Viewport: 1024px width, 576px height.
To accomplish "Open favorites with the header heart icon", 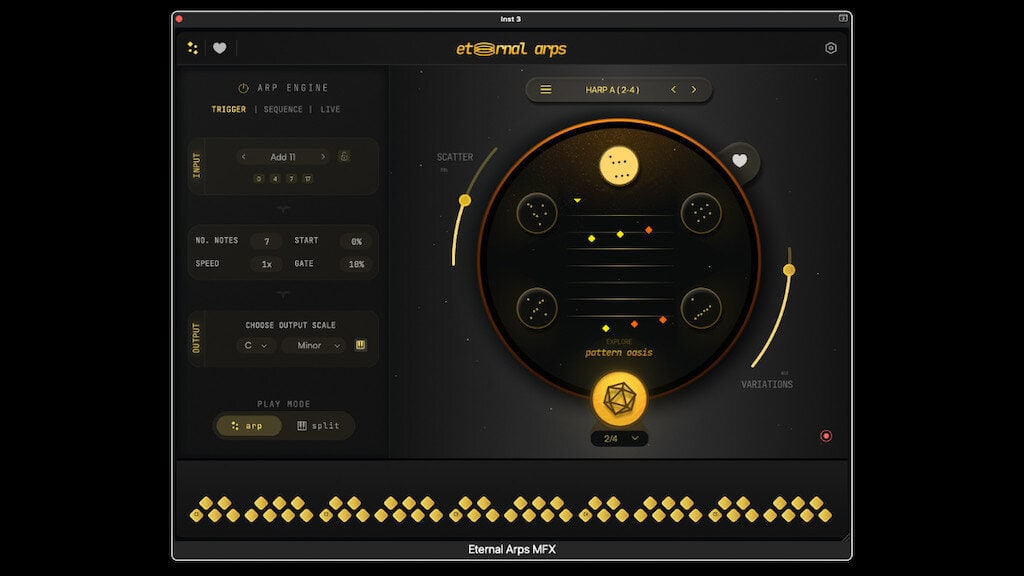I will 219,48.
